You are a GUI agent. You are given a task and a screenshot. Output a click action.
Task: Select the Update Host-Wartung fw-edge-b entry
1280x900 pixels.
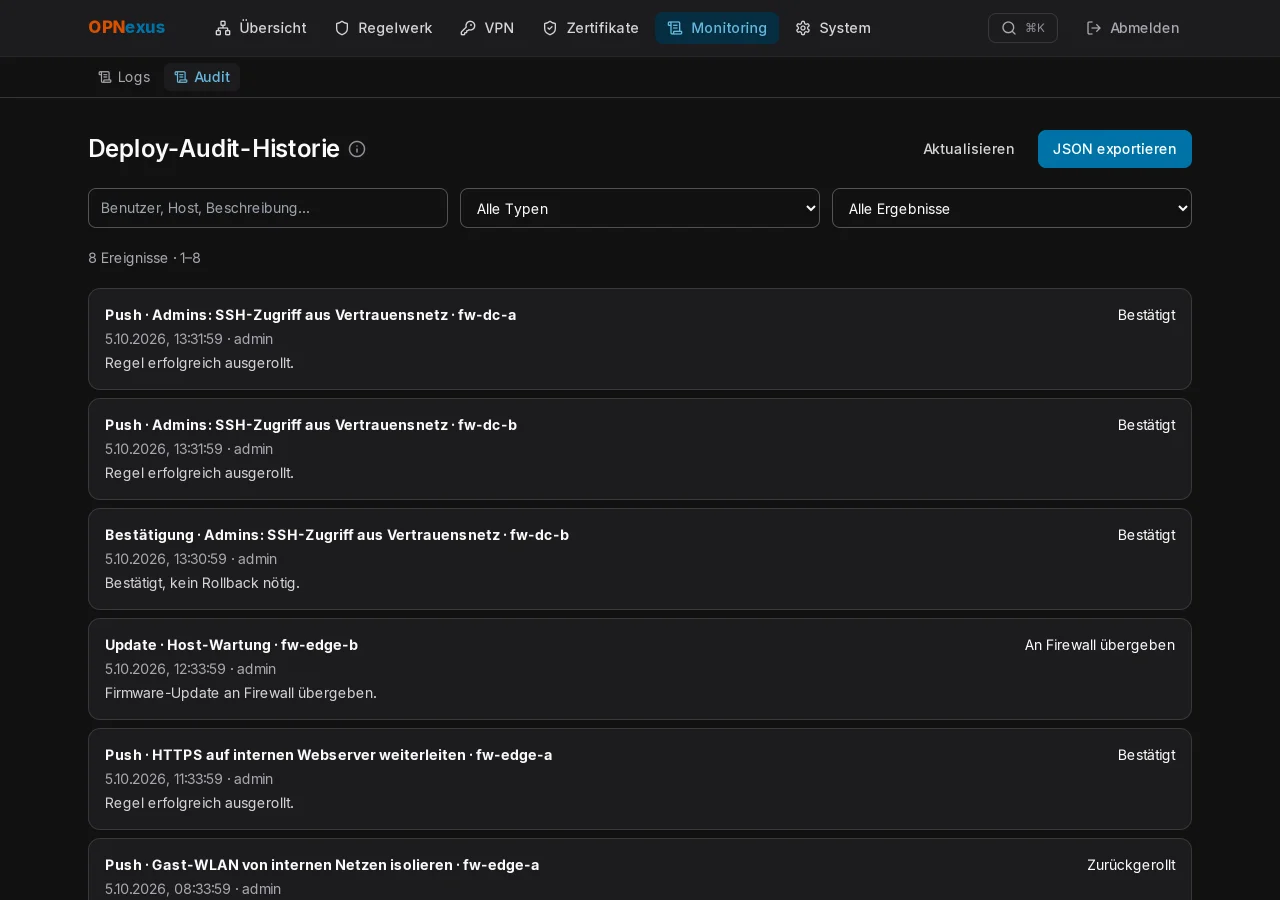(x=640, y=669)
